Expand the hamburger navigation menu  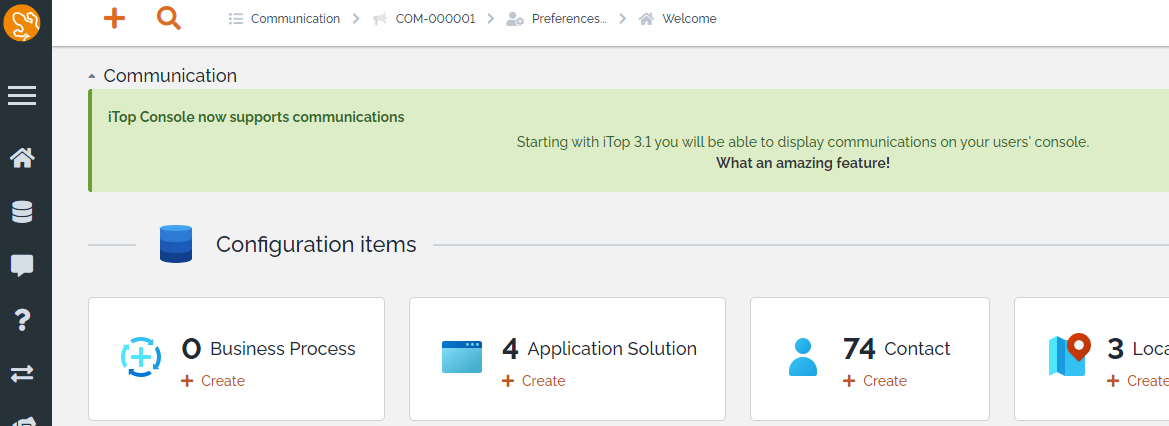click(22, 96)
